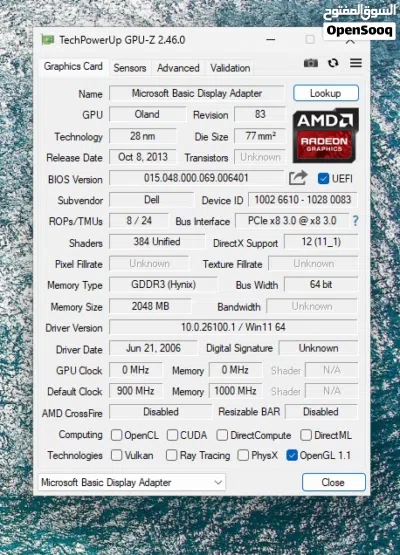
Task: Click the DirectX Support 12 (11_1) value
Action: point(321,242)
